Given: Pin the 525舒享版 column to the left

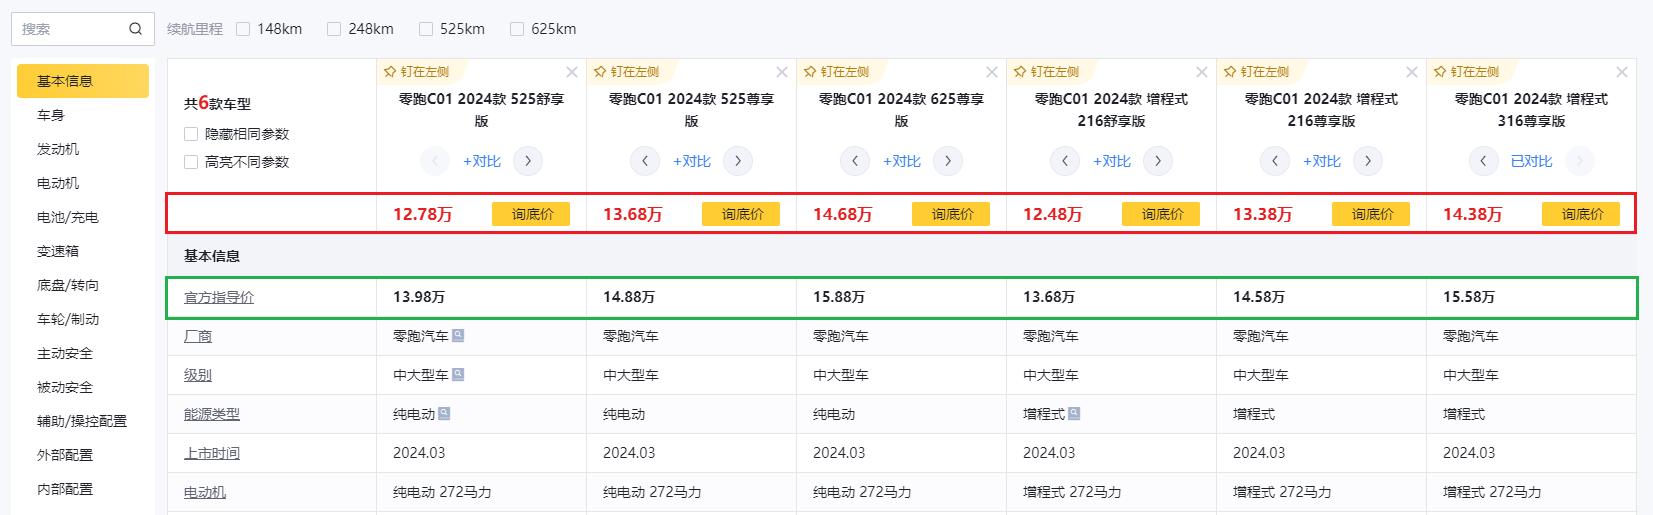Looking at the screenshot, I should click(x=417, y=72).
